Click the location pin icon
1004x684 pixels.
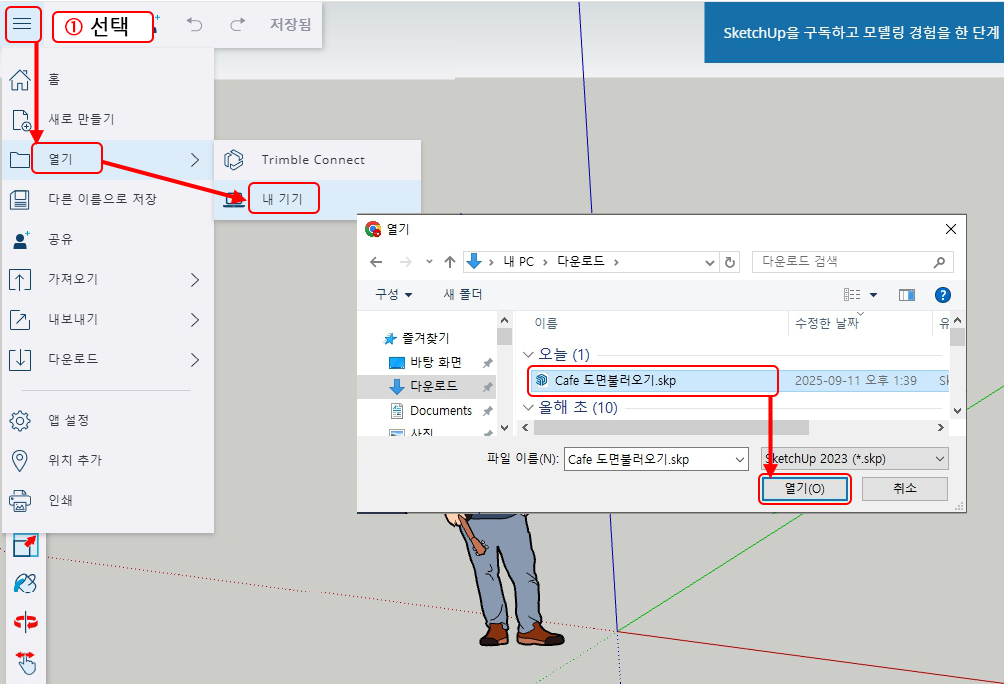click(20, 460)
